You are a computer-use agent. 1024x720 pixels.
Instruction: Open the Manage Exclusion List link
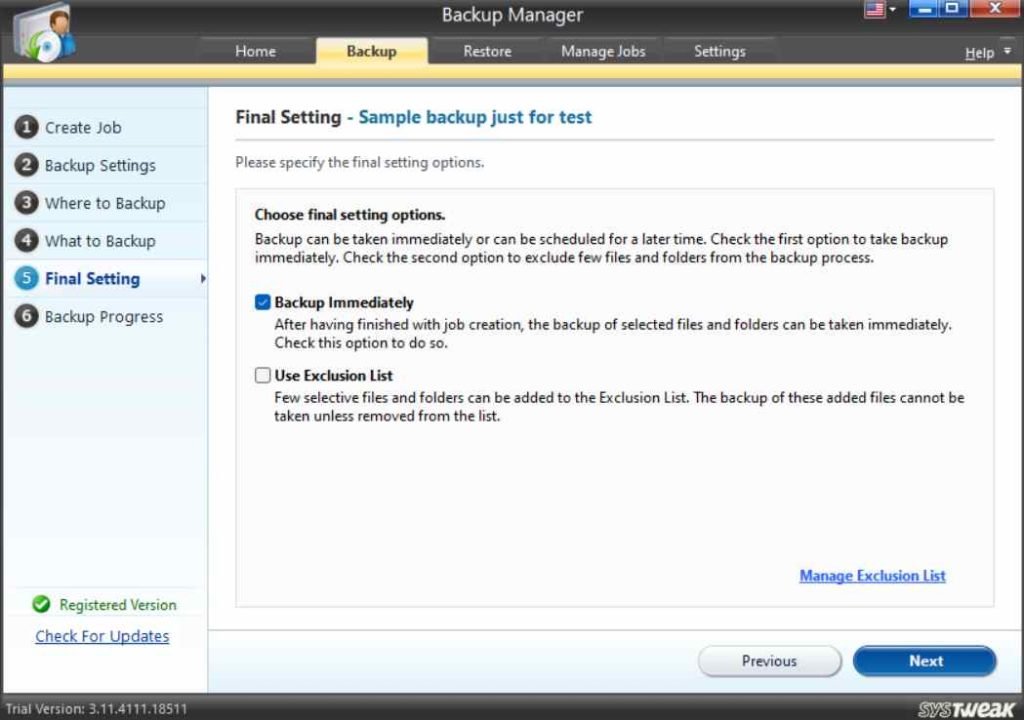point(872,576)
